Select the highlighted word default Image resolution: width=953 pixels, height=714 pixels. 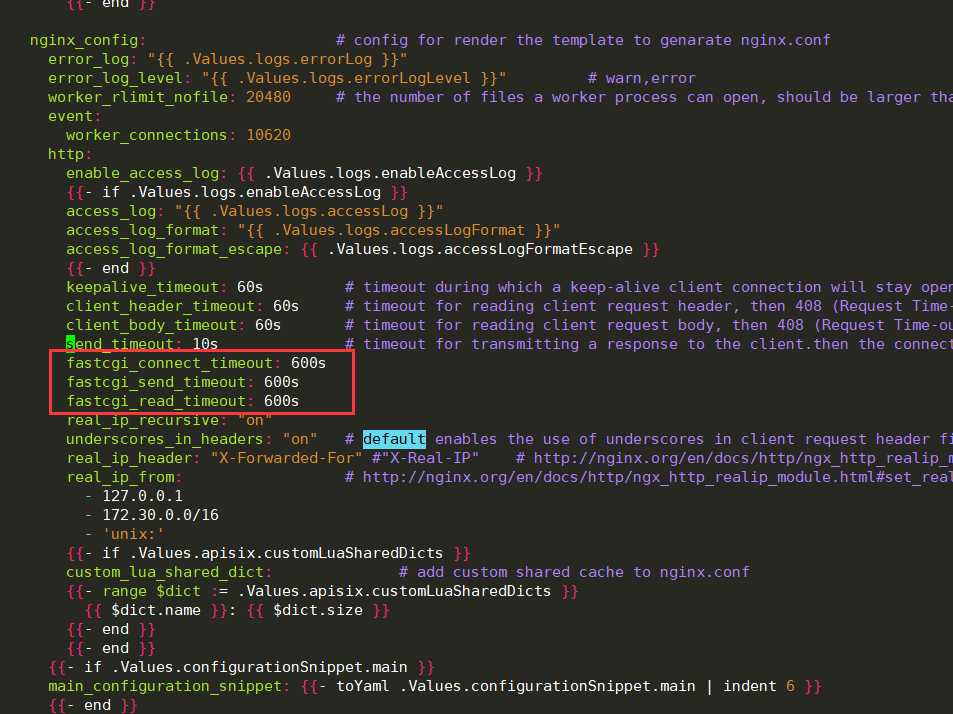click(x=394, y=439)
